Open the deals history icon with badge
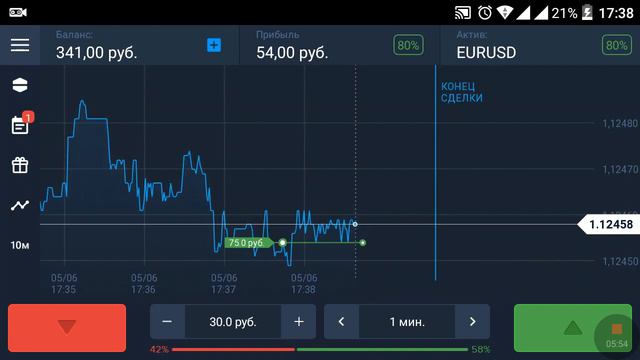The image size is (640, 360). pyautogui.click(x=21, y=123)
